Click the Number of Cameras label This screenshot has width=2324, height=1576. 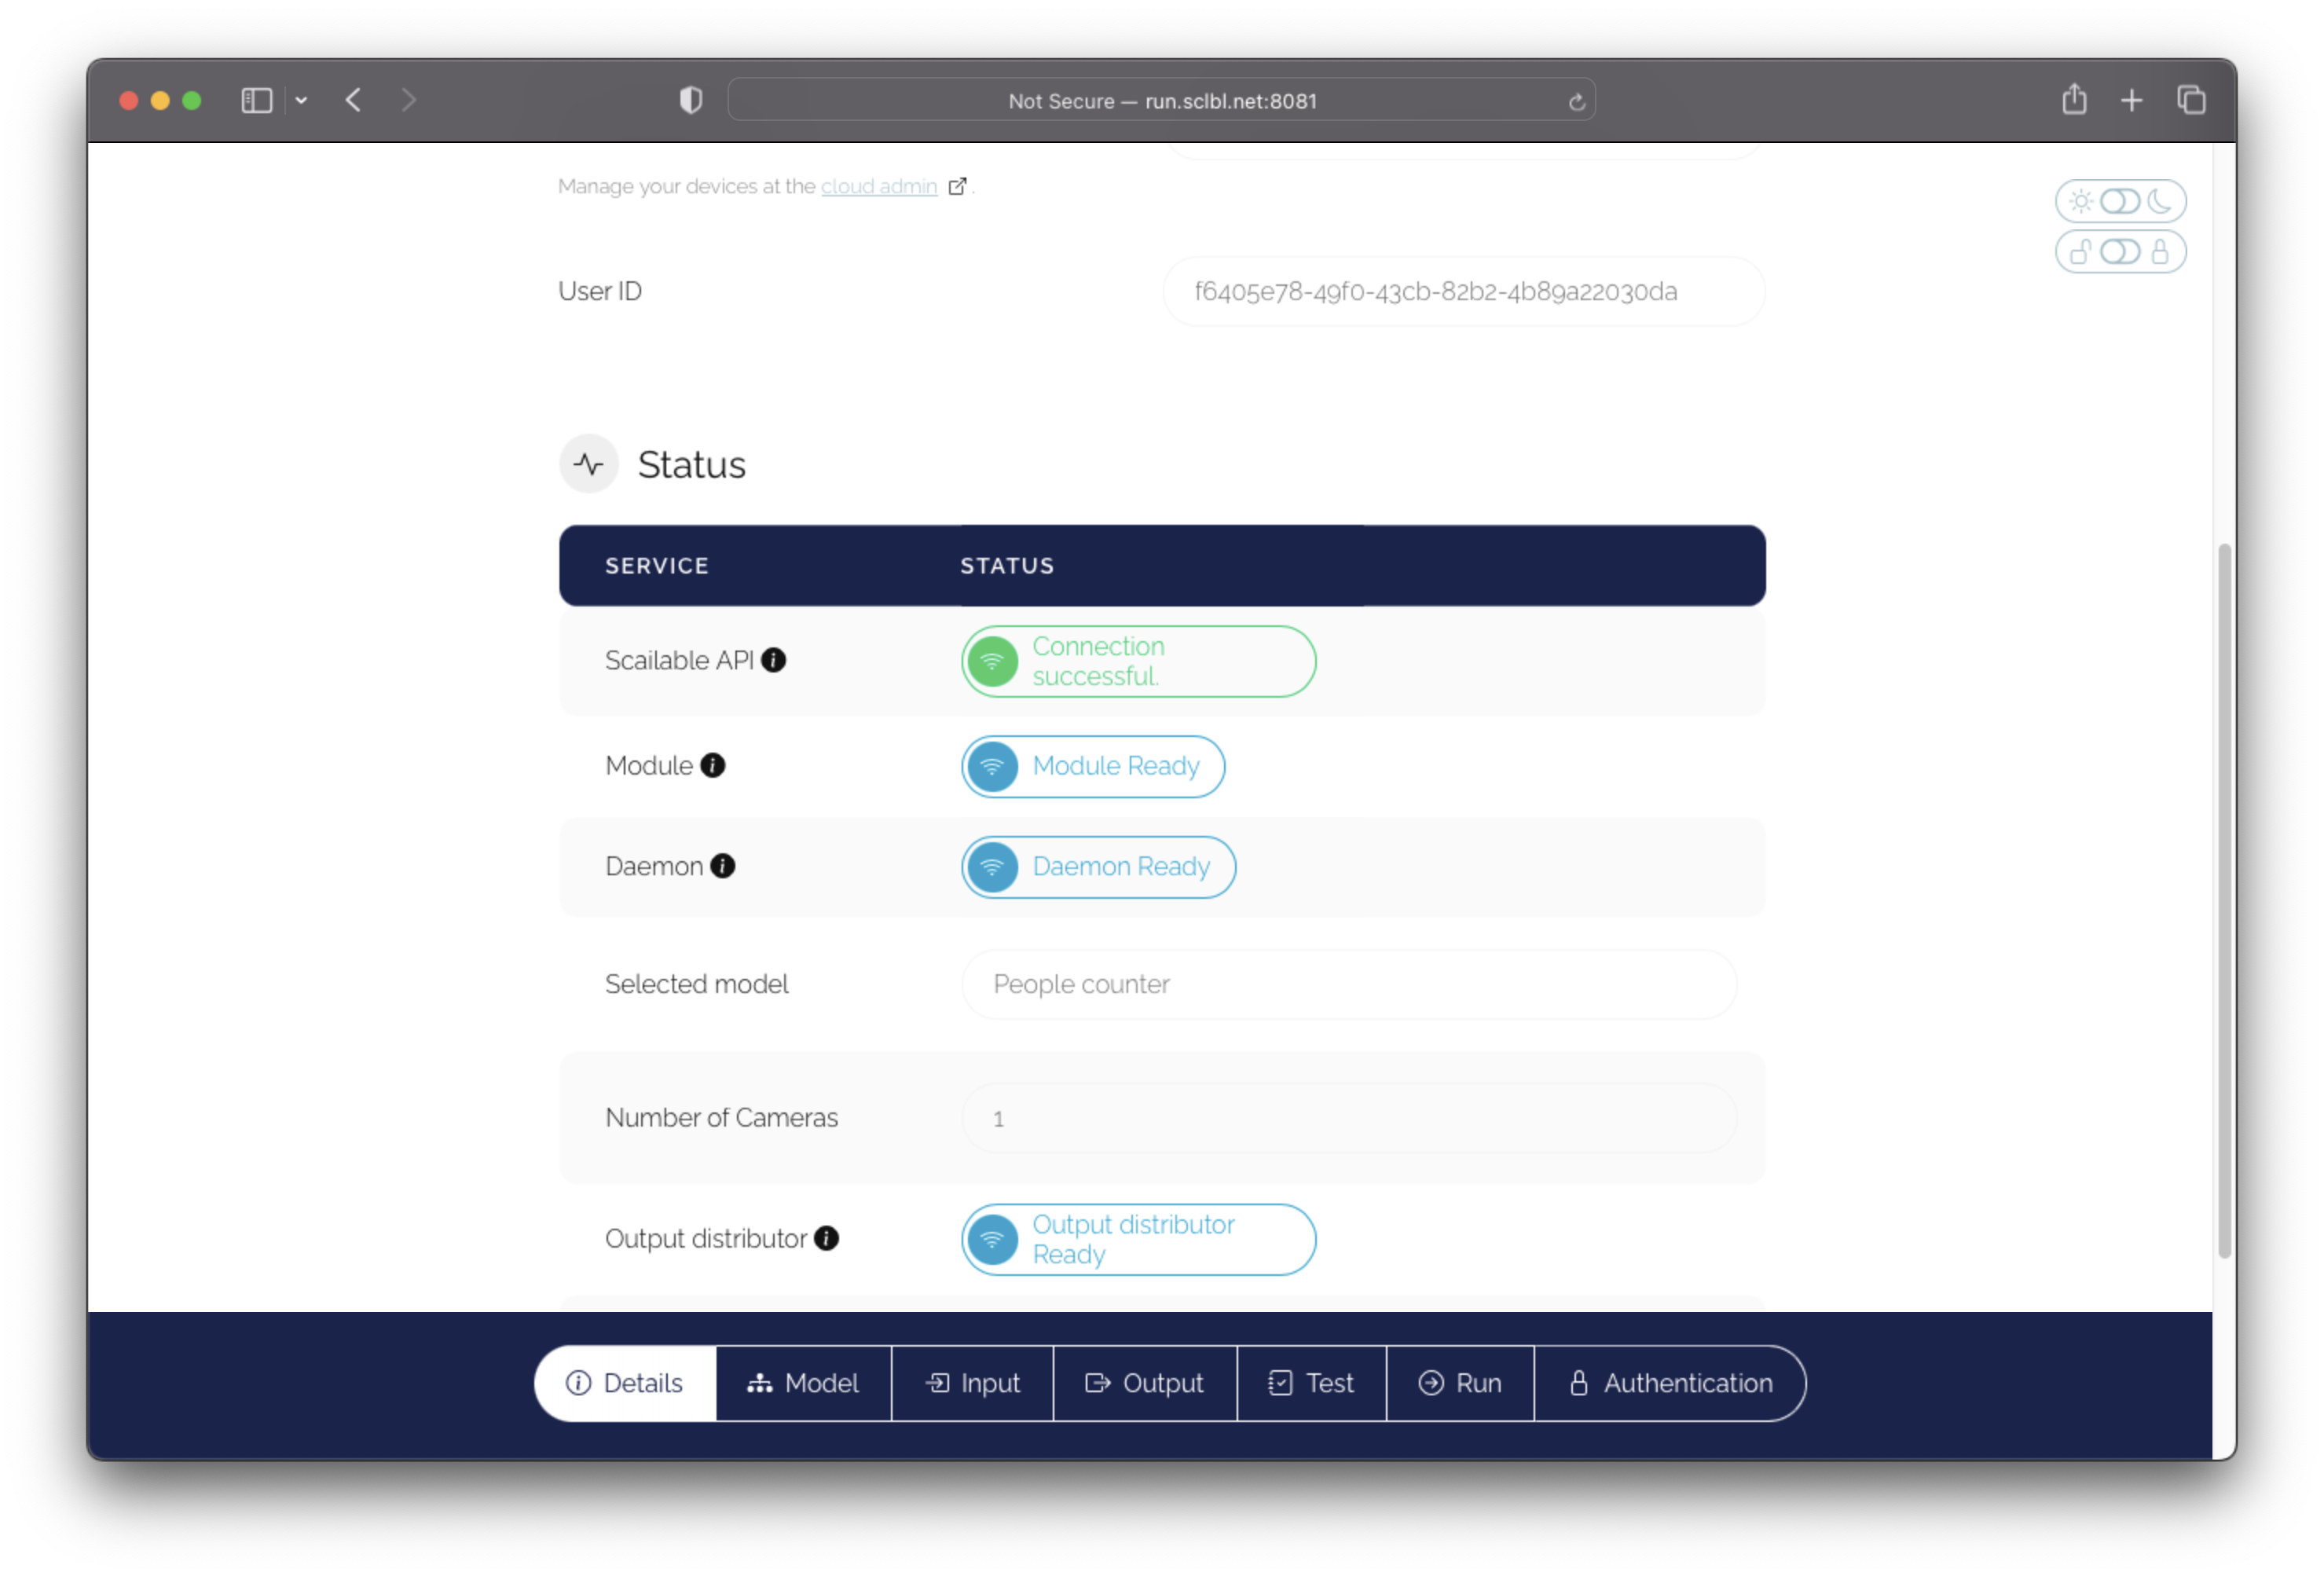coord(721,1118)
